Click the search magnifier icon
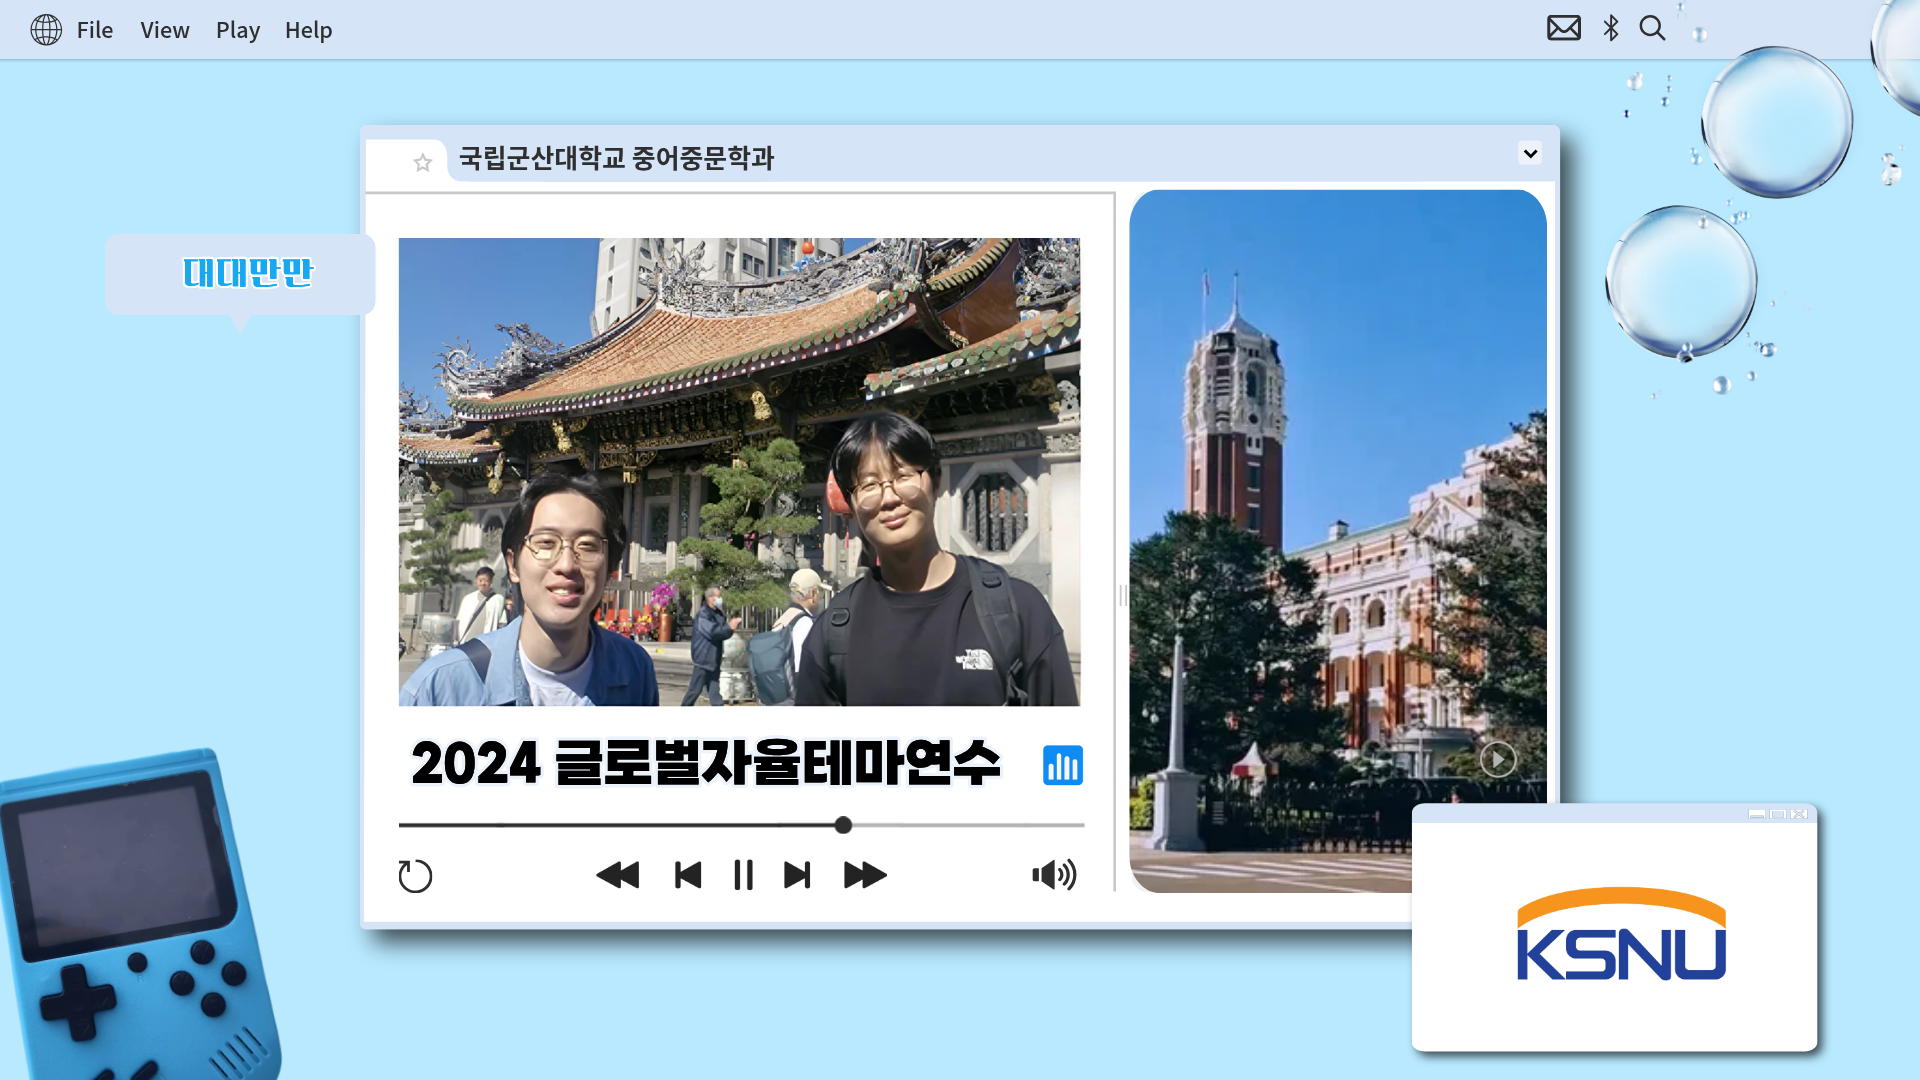 pyautogui.click(x=1653, y=28)
